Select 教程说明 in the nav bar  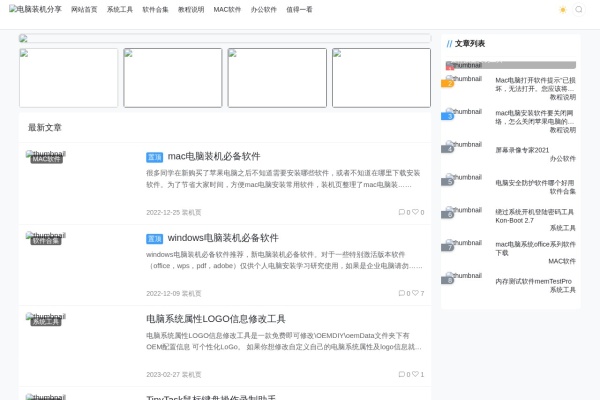click(191, 10)
